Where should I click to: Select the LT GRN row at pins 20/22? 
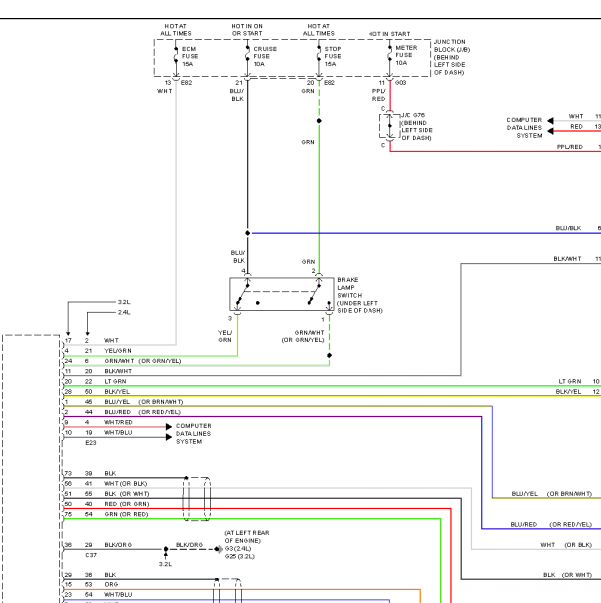[95, 381]
